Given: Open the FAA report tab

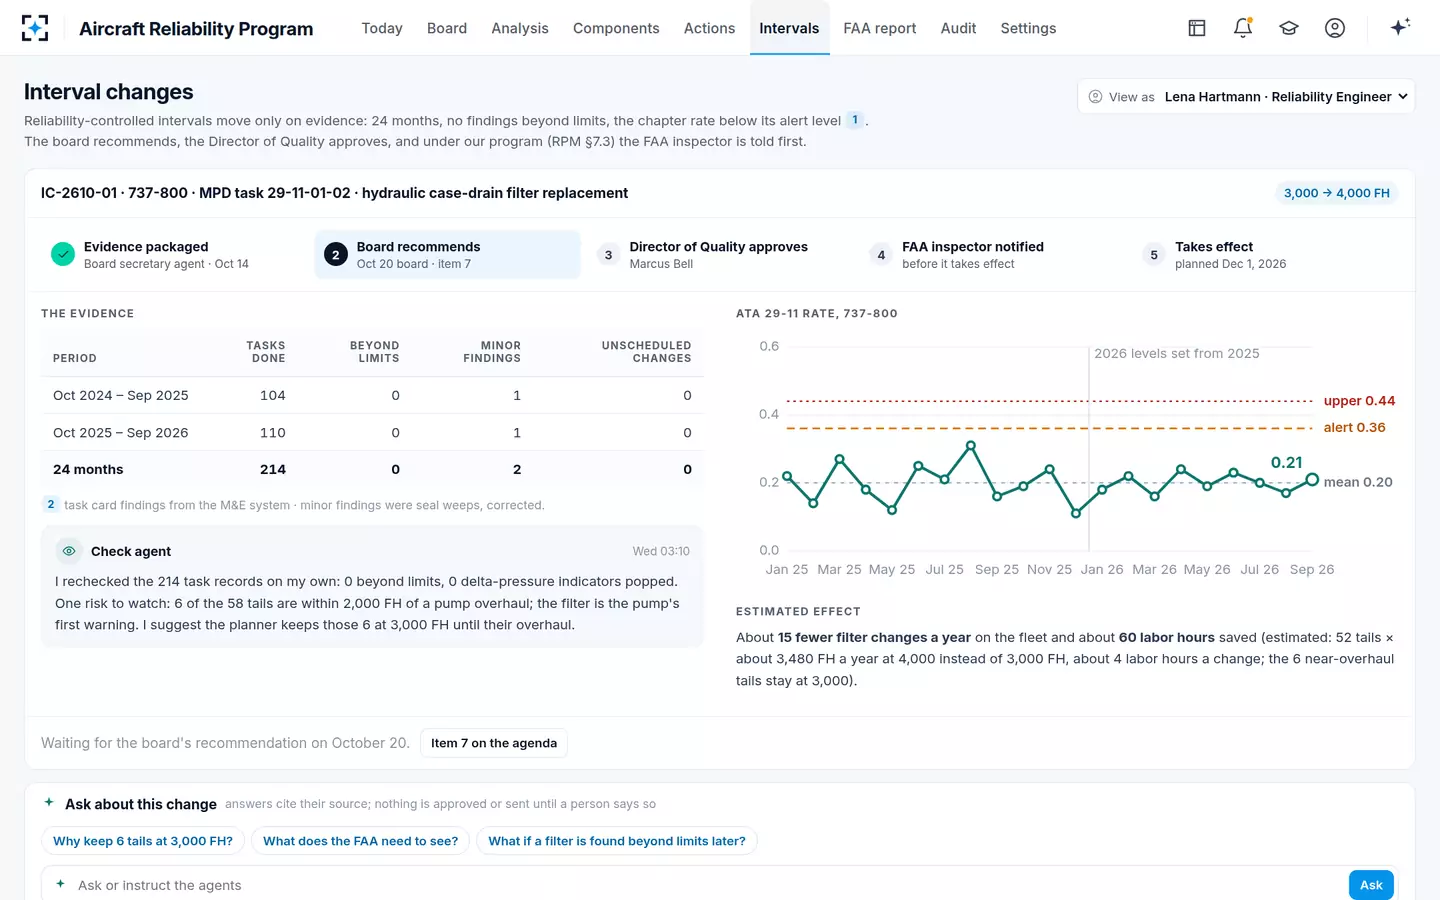Looking at the screenshot, I should [x=880, y=28].
